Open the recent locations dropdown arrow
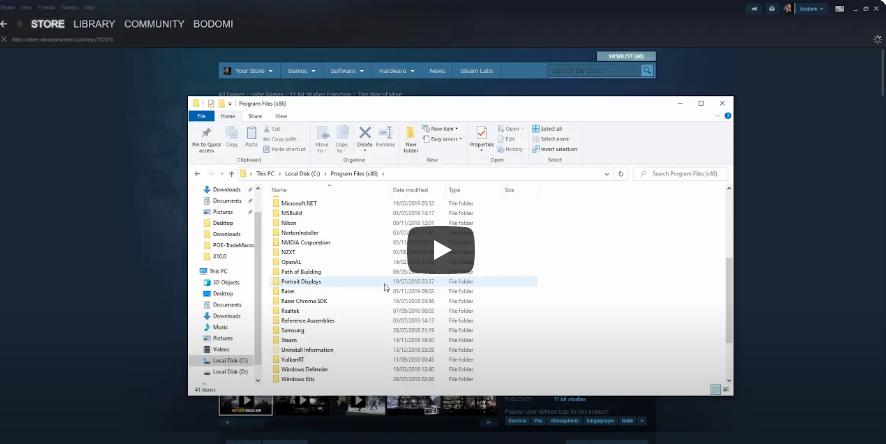 (222, 174)
